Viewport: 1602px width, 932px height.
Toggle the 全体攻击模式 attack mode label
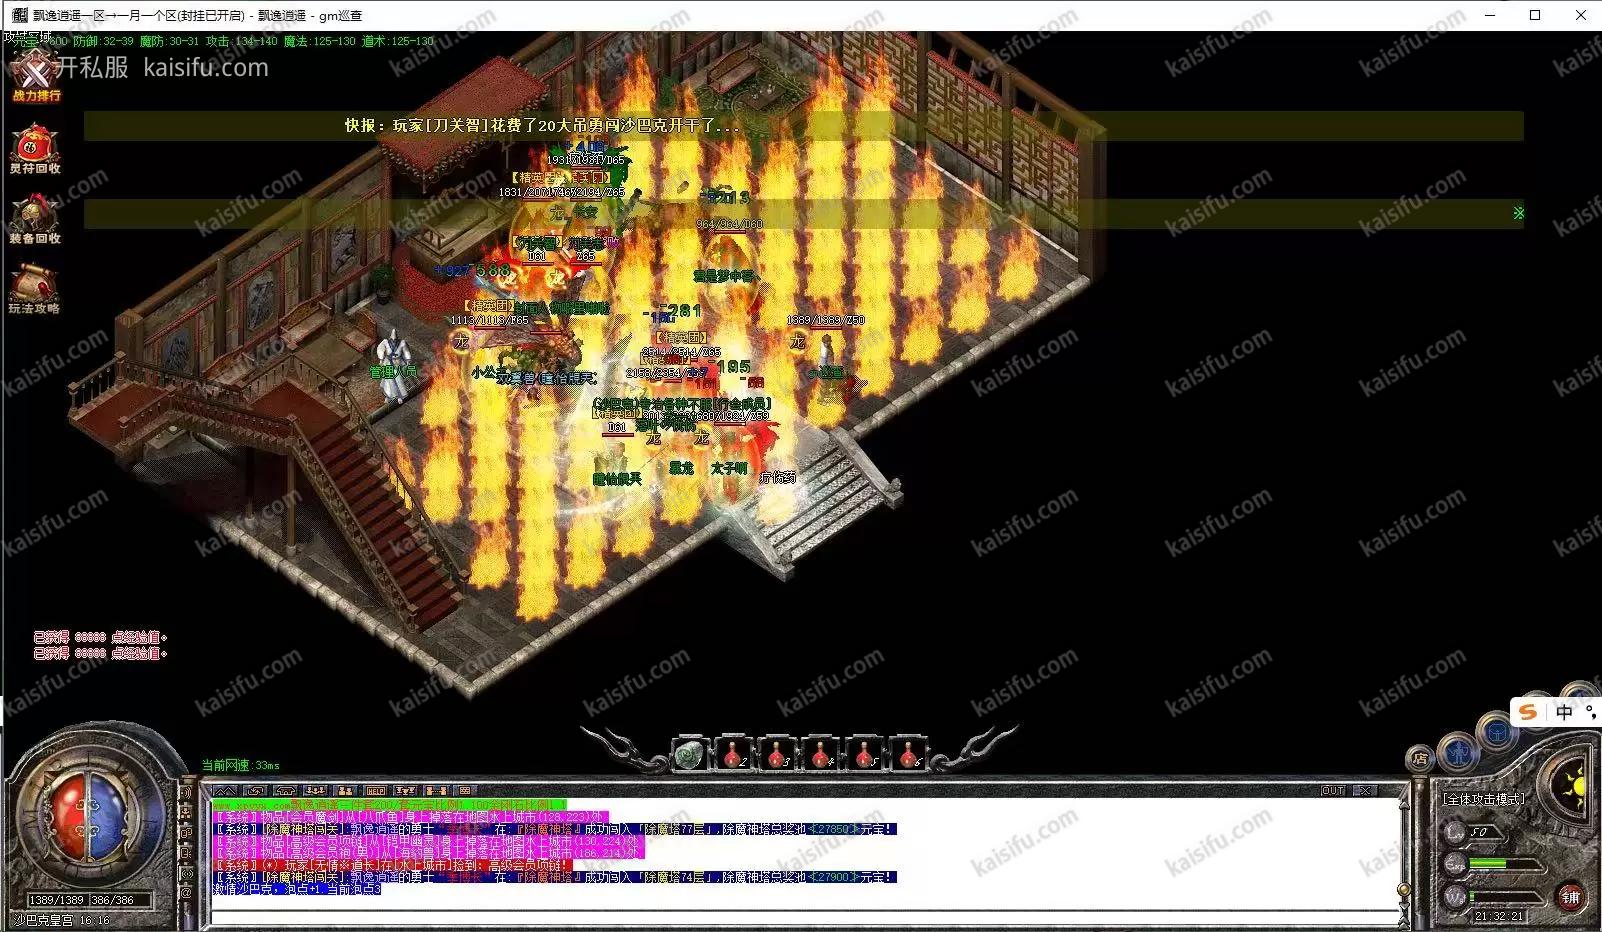click(1483, 799)
